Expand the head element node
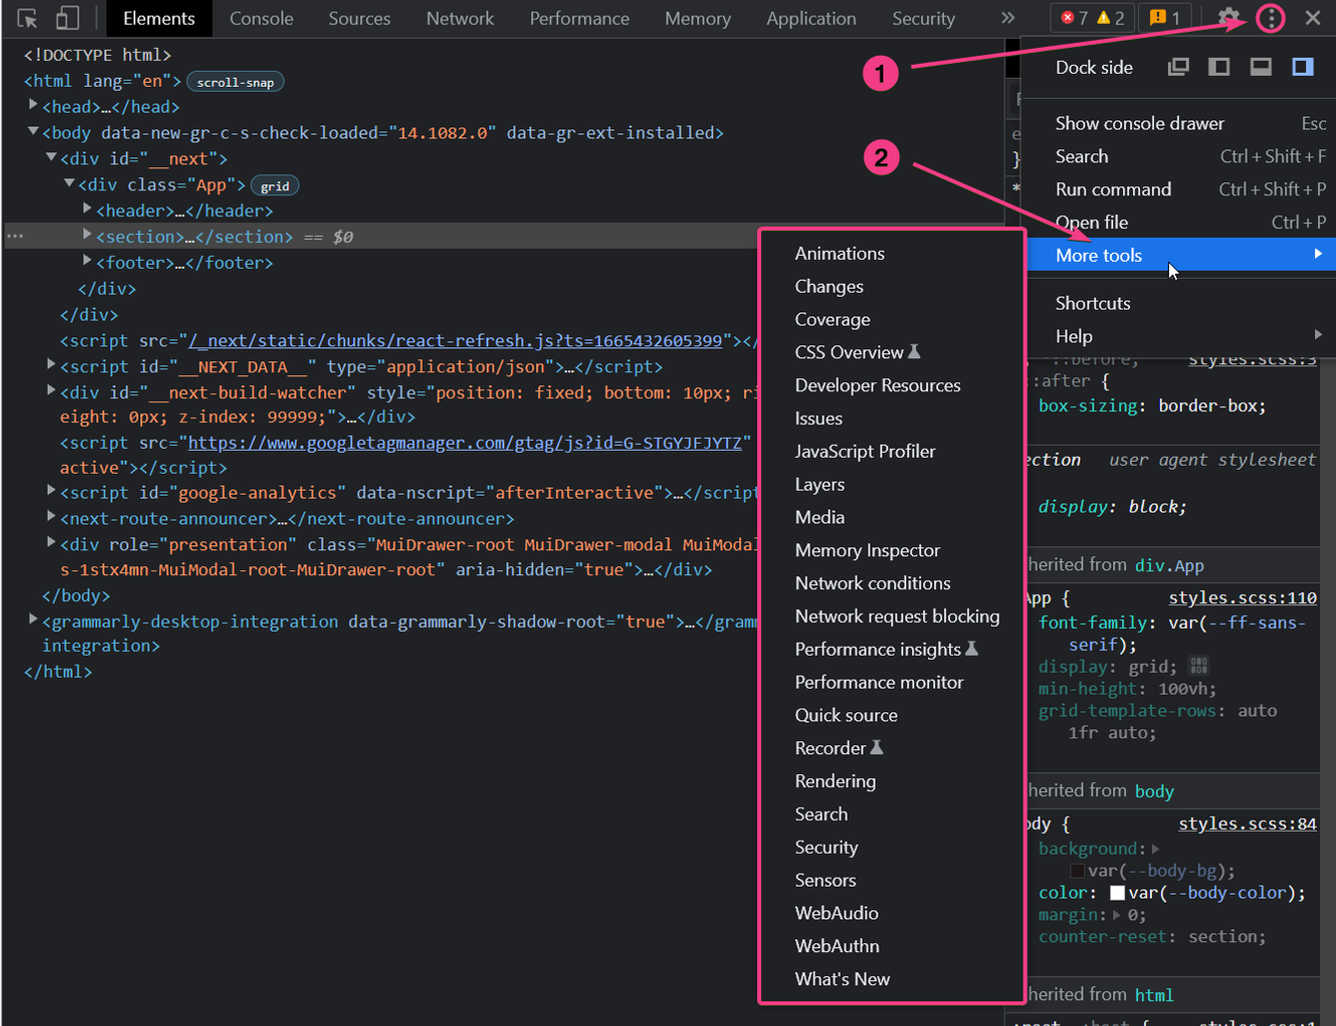 tap(33, 104)
